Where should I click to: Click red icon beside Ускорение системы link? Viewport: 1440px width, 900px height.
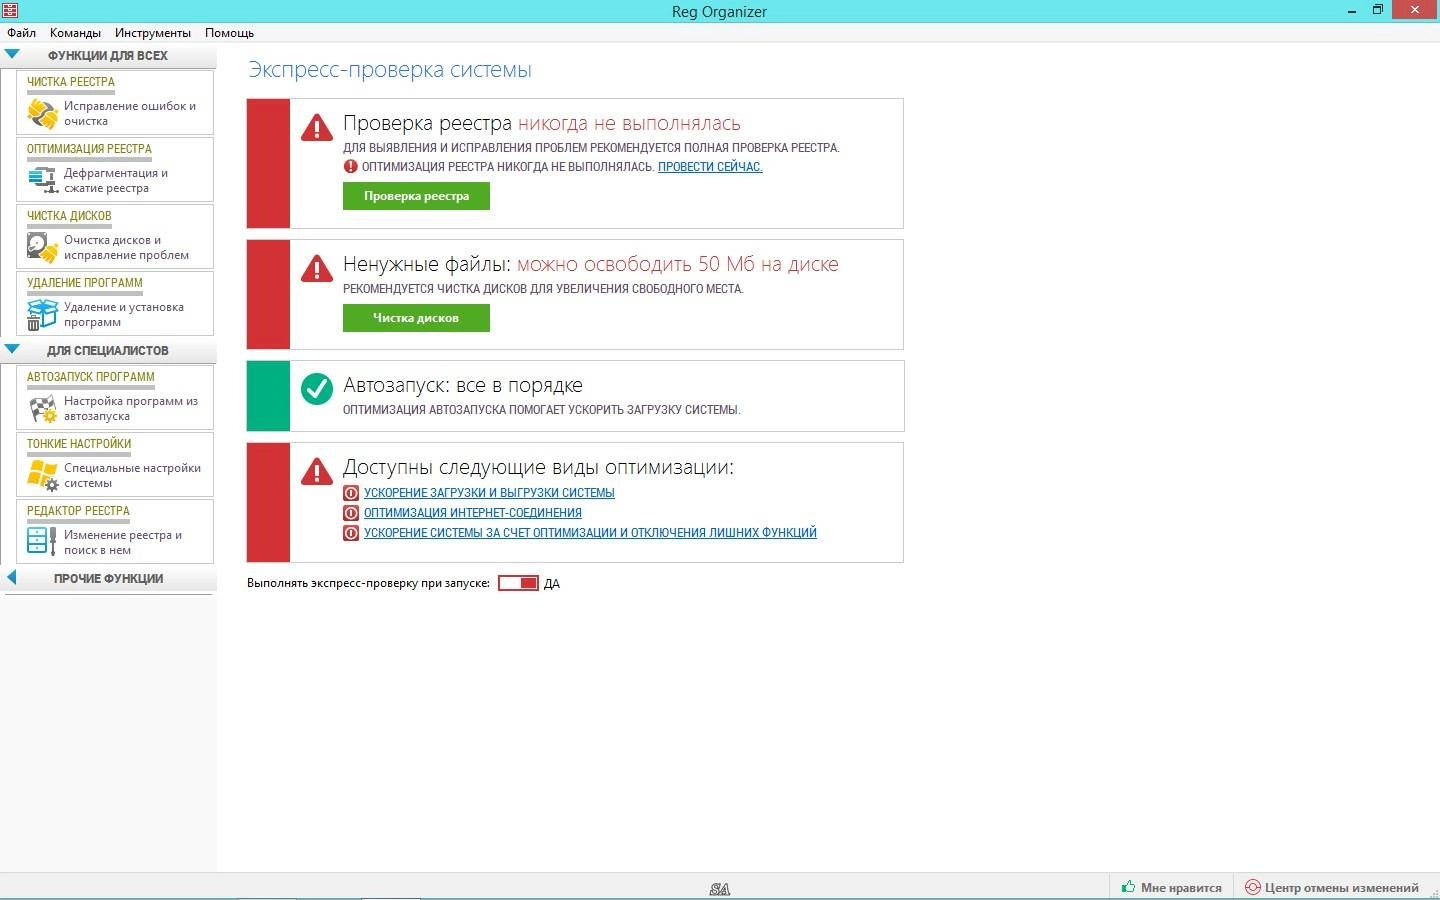point(351,533)
